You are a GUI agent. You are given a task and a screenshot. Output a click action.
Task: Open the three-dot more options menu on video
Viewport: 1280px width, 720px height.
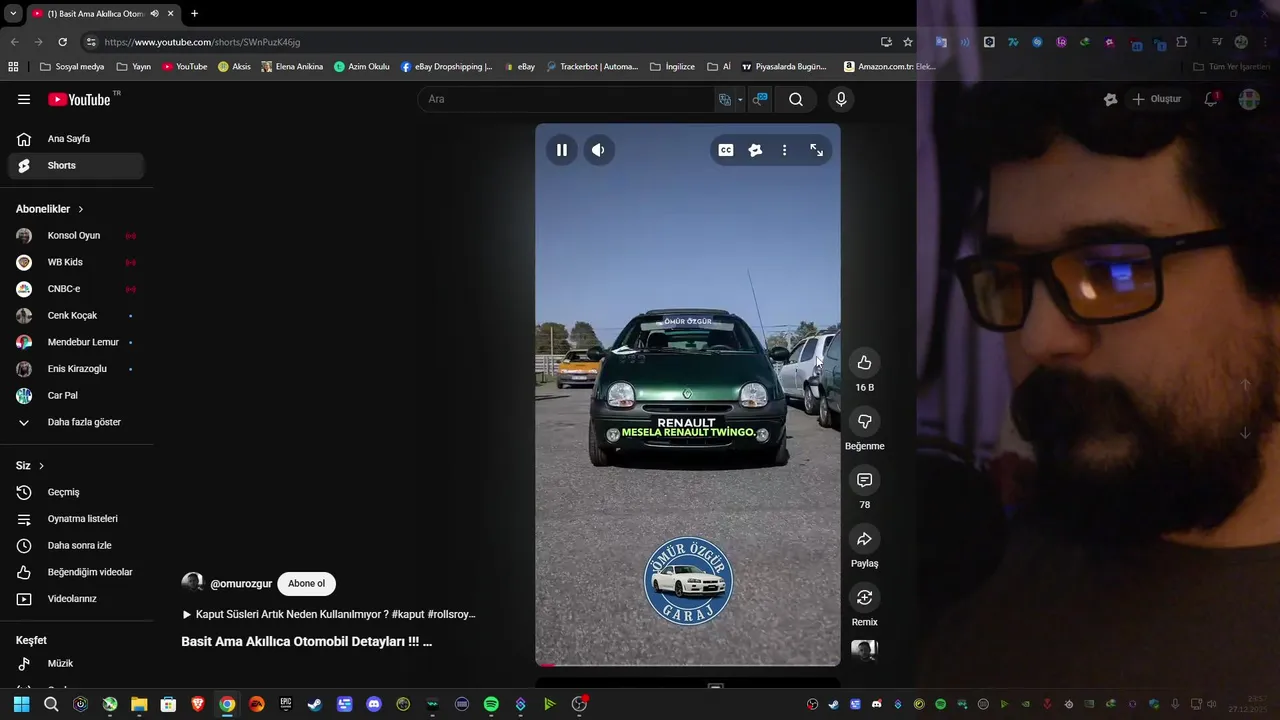coord(784,150)
